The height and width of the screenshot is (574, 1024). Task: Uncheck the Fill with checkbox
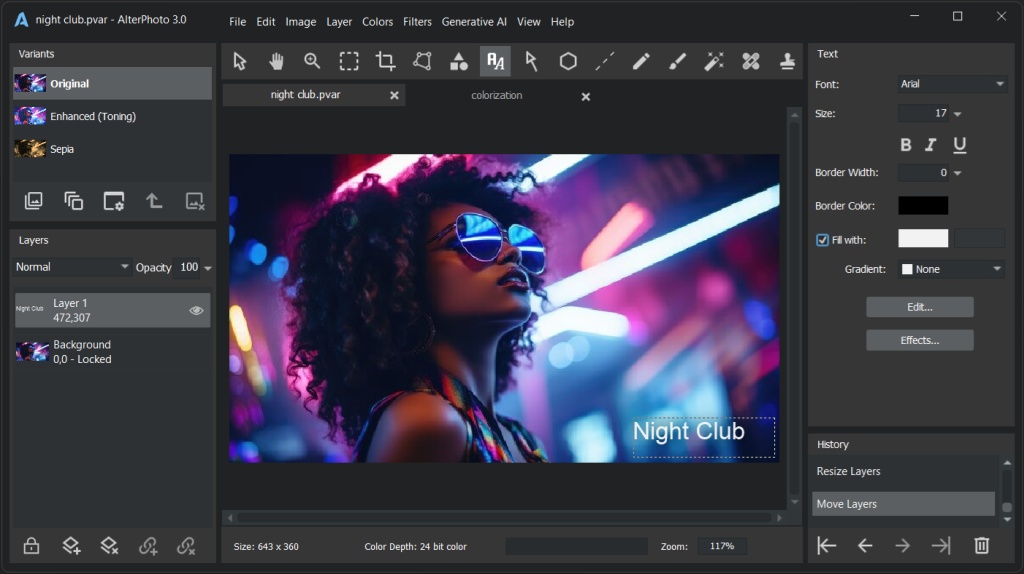coord(823,240)
